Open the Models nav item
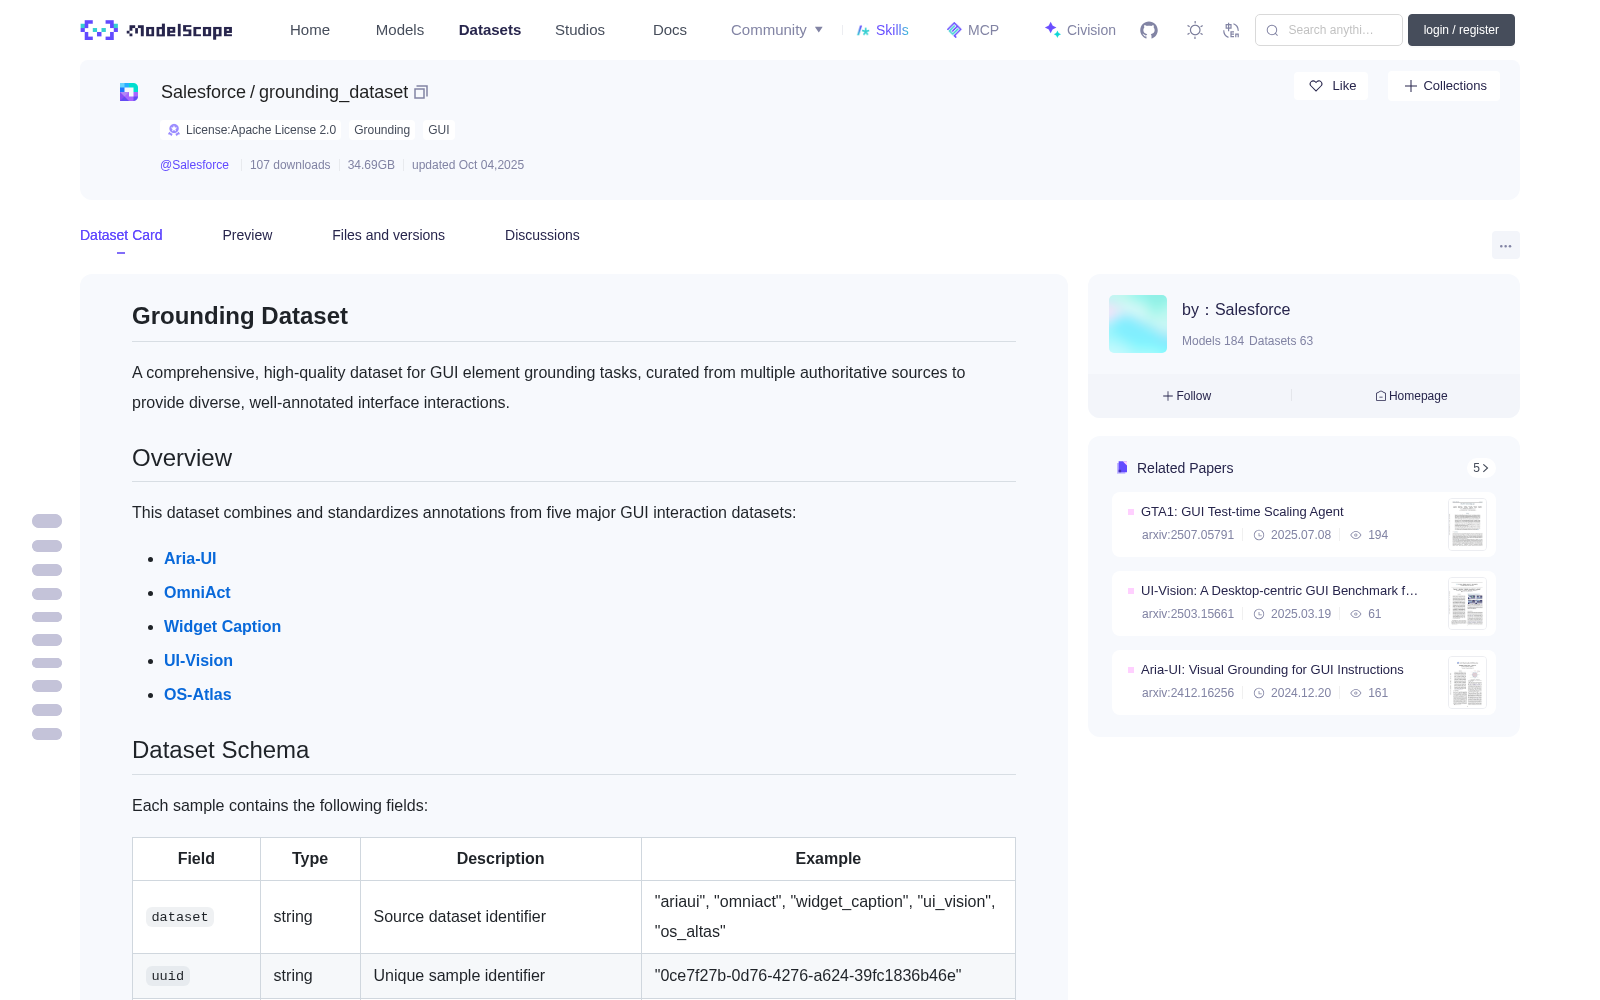Viewport: 1600px width, 1000px height. [400, 30]
